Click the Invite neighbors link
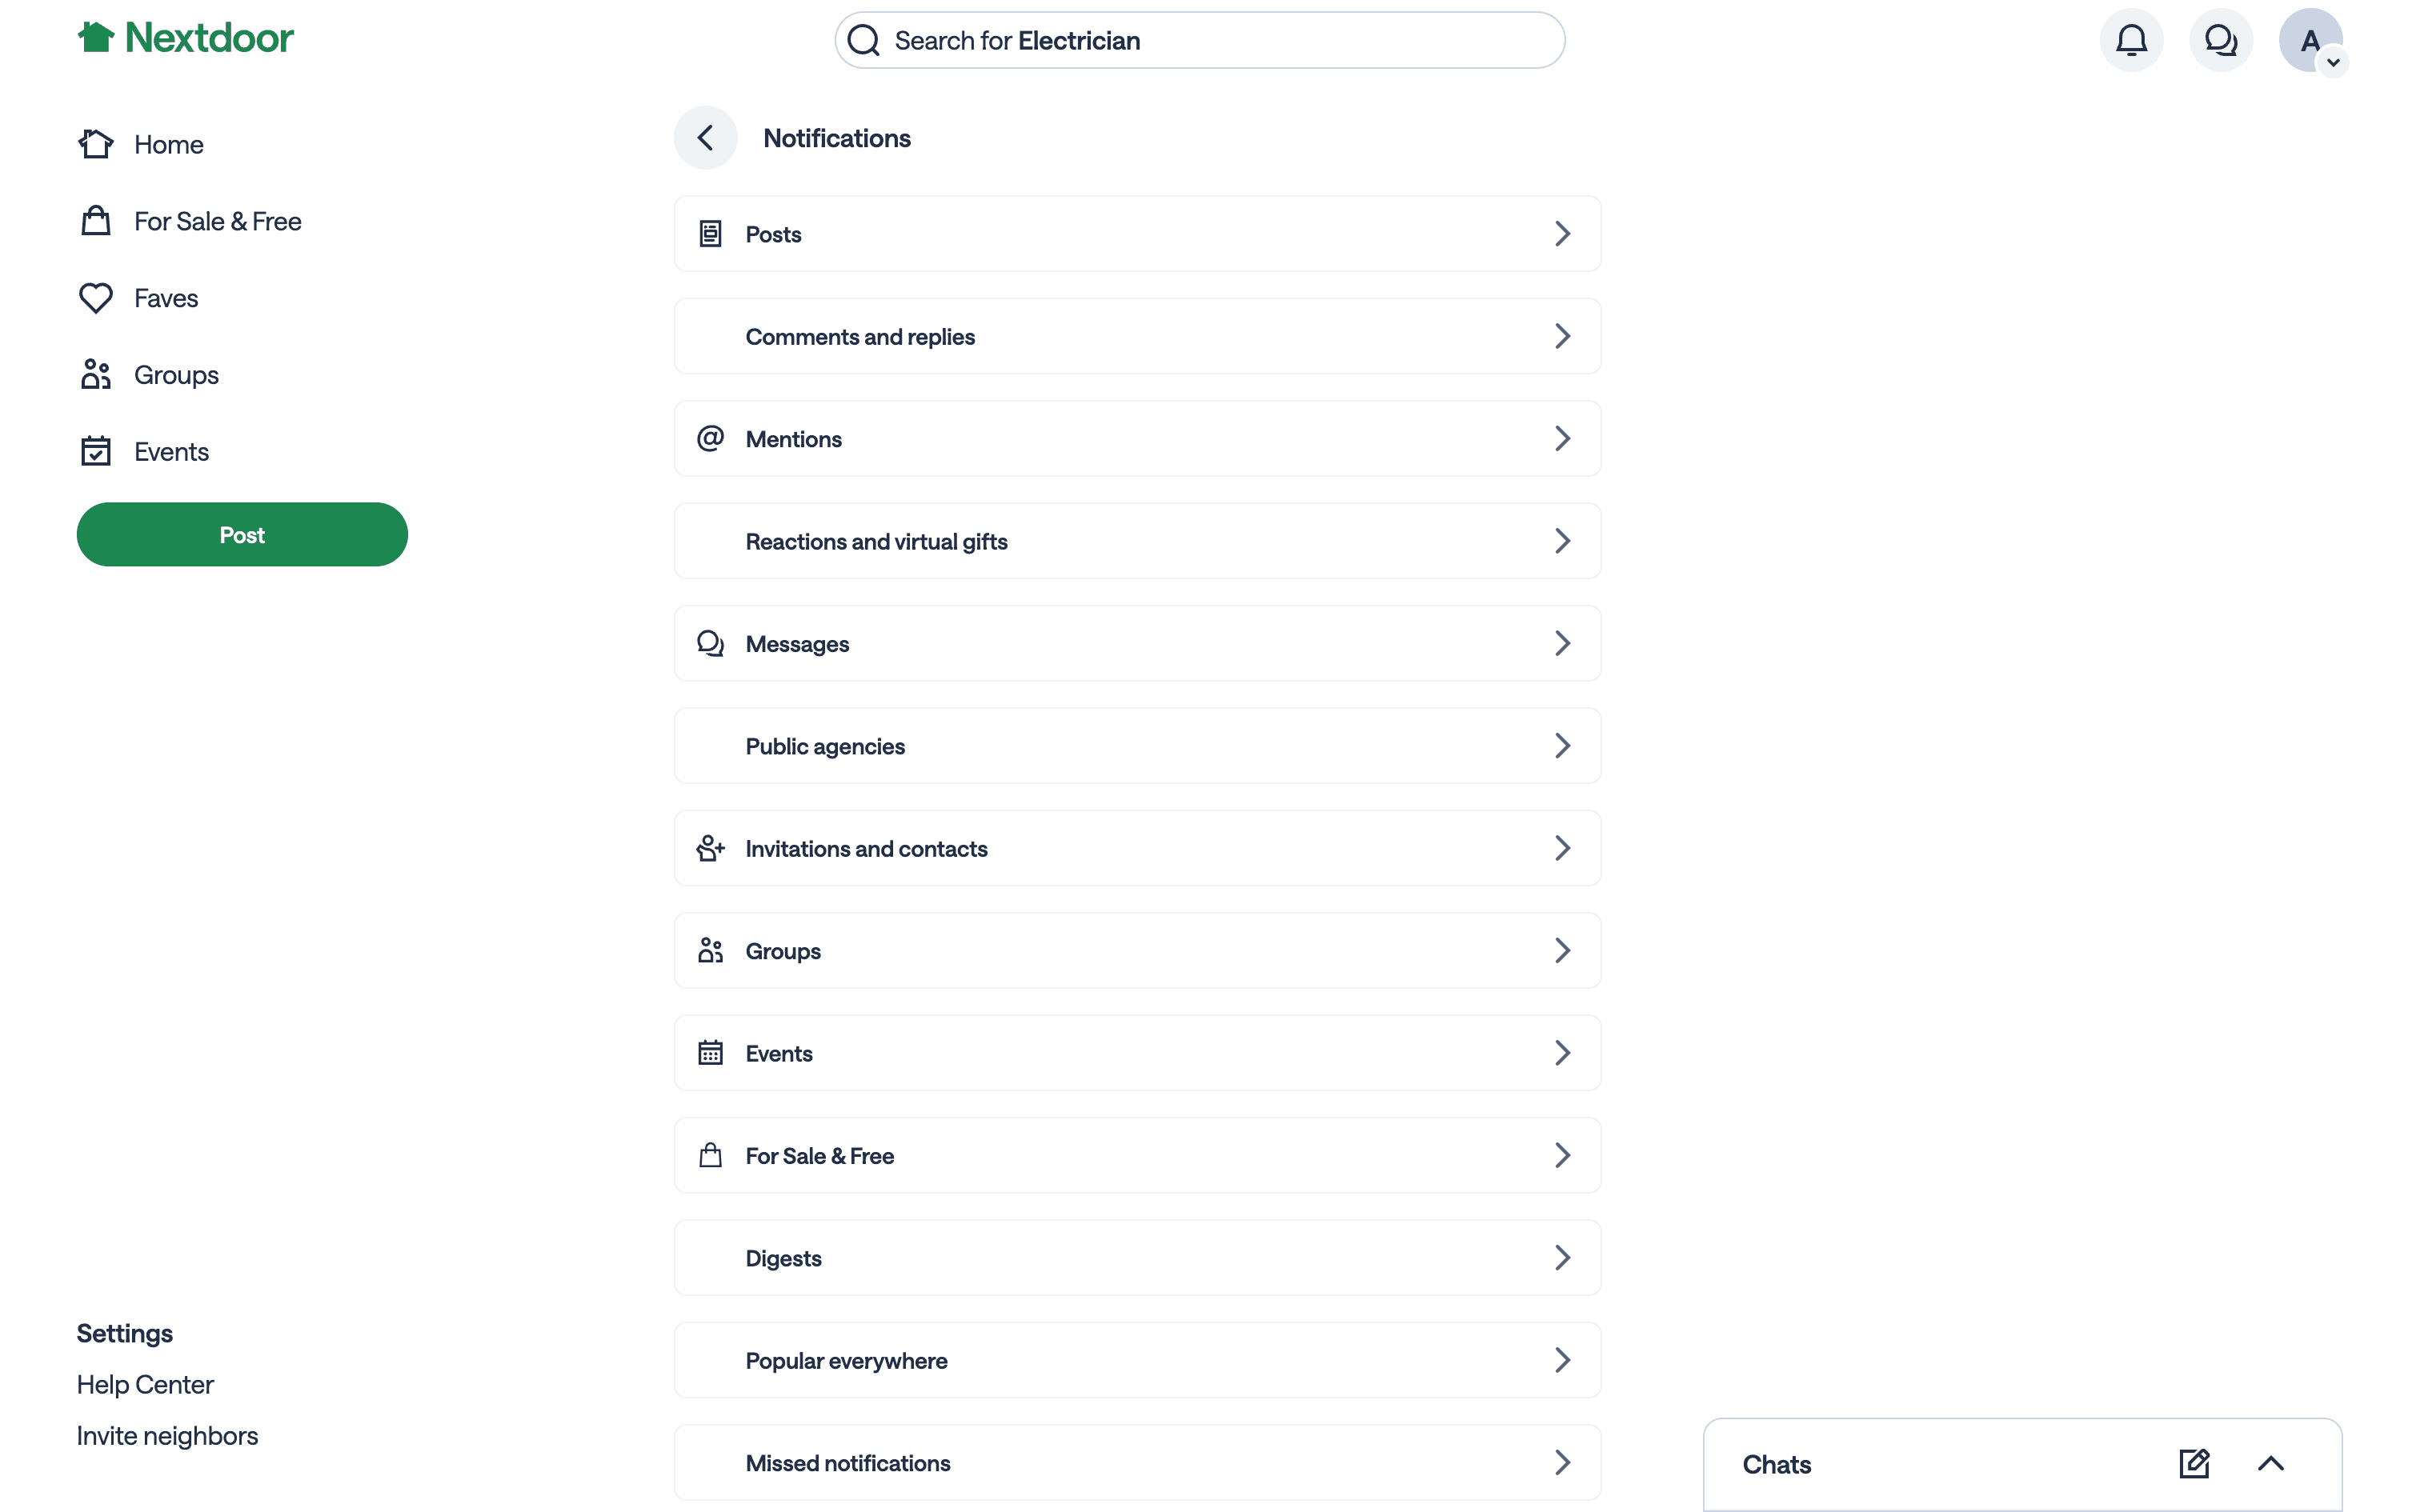Viewport: 2420px width, 1512px height. [167, 1436]
